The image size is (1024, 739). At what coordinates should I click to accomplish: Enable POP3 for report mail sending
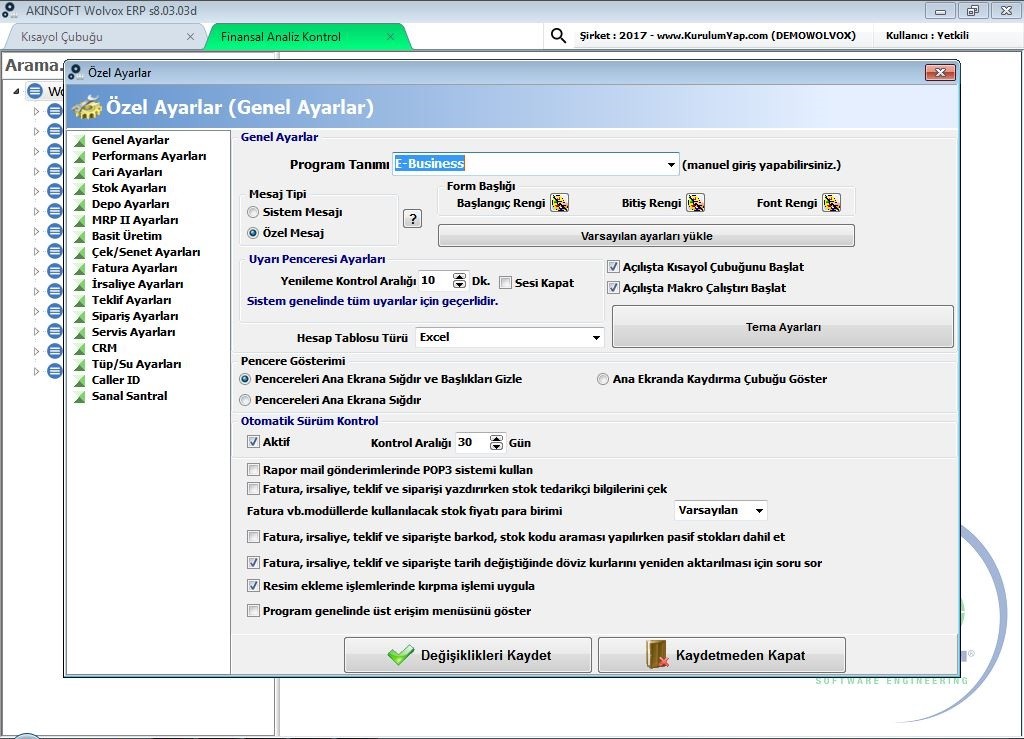click(253, 469)
